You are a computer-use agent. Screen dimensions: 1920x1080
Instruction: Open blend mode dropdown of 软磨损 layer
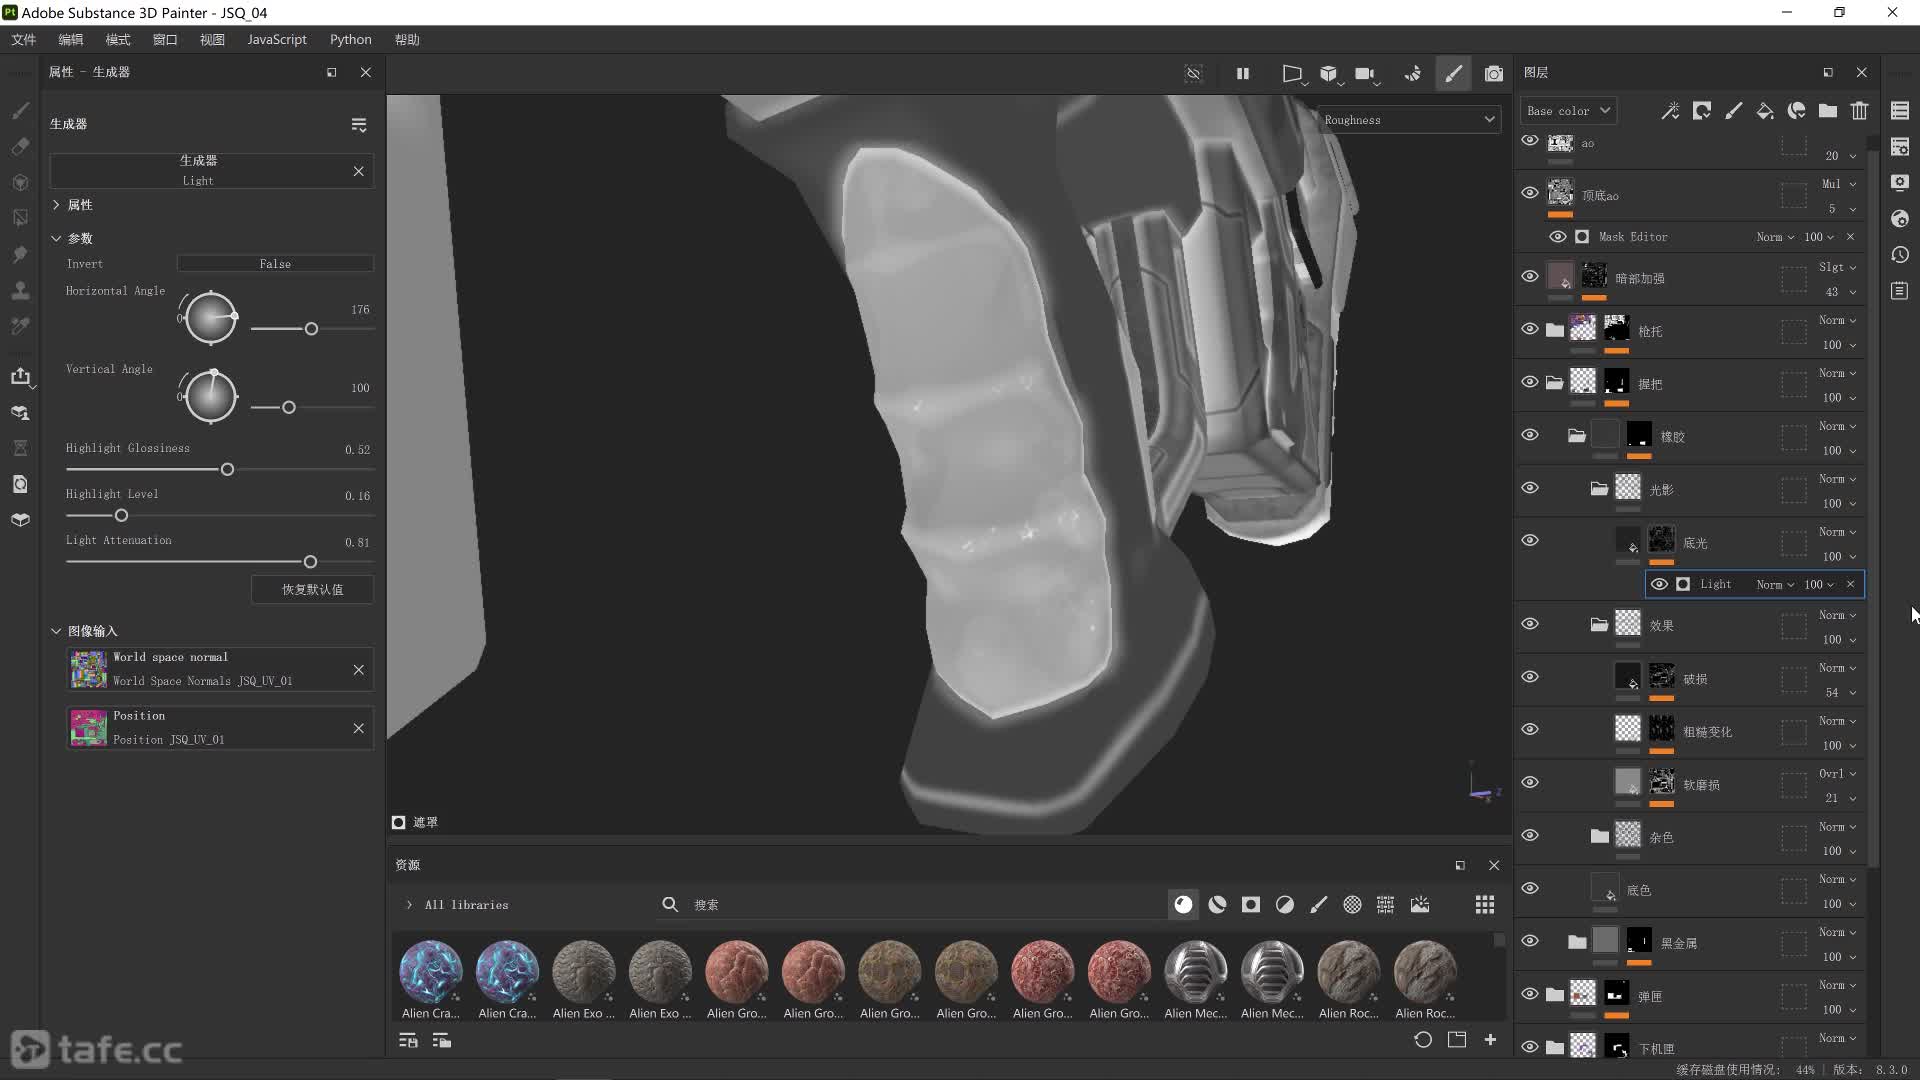[x=1838, y=774]
